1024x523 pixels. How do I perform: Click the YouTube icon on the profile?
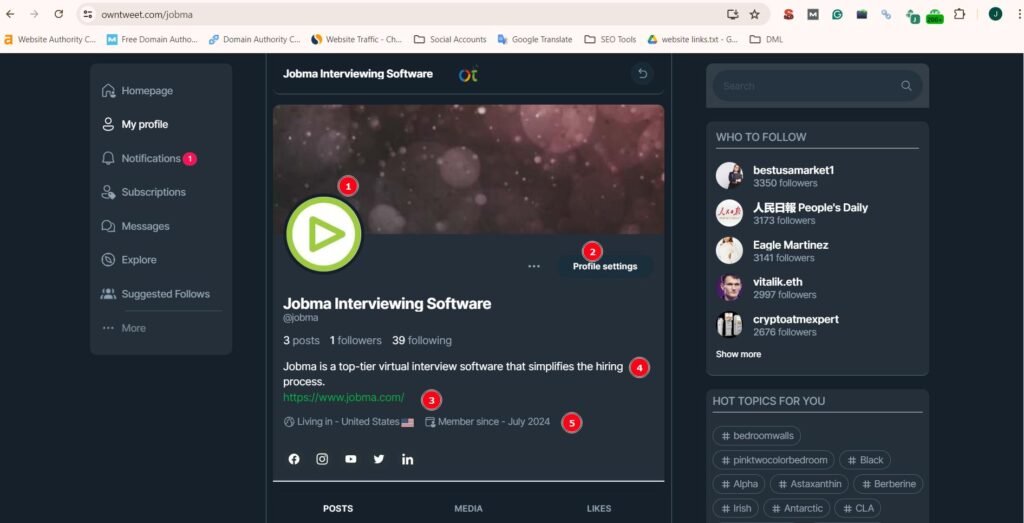coord(351,459)
